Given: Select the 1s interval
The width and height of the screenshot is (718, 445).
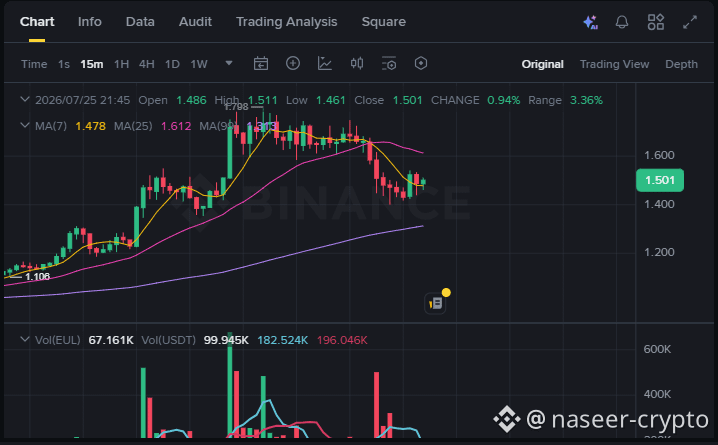Looking at the screenshot, I should pos(64,64).
